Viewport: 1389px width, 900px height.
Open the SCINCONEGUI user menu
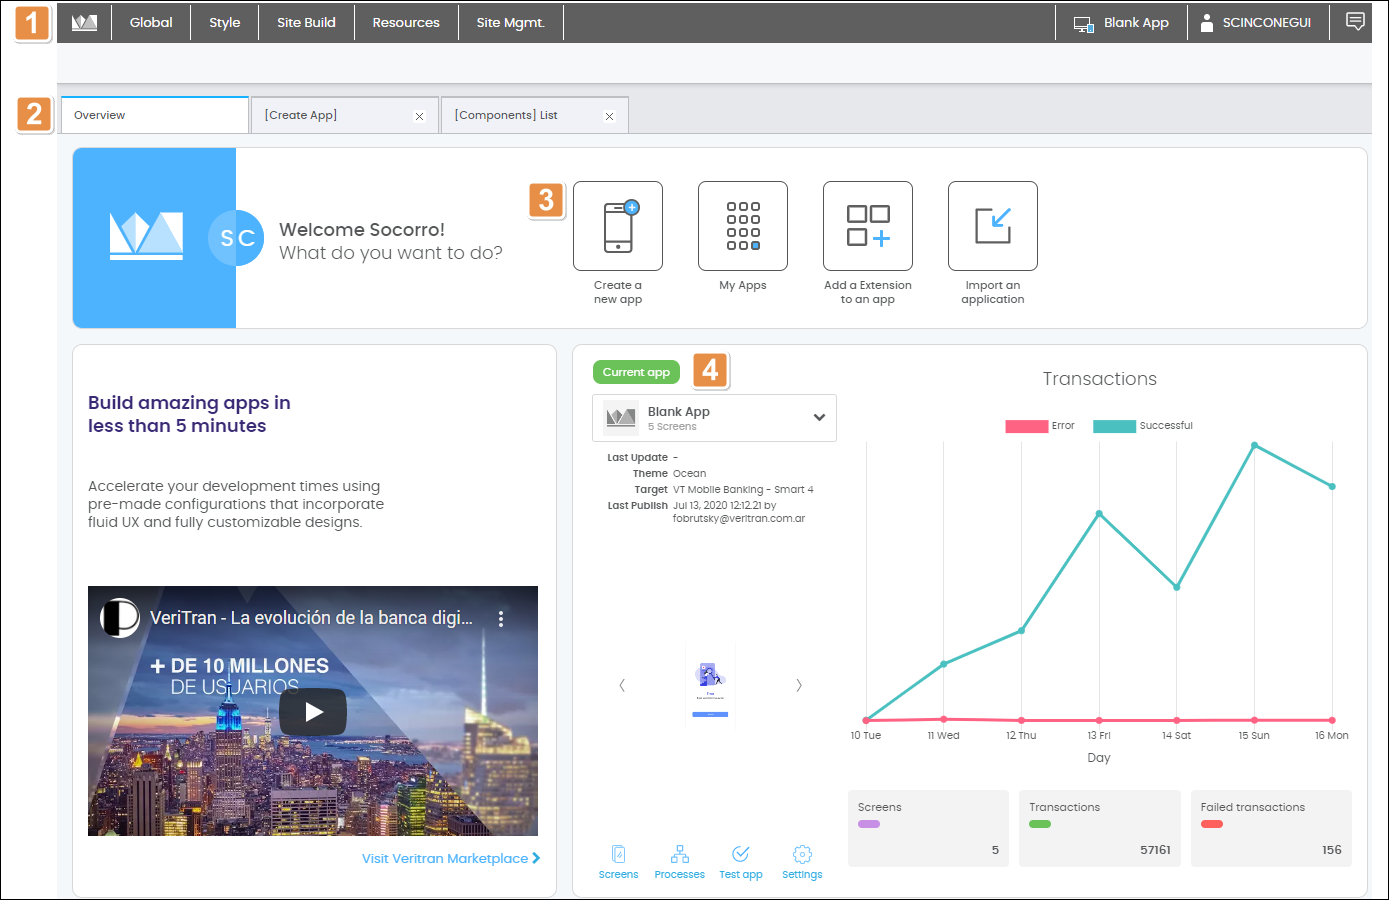1257,22
